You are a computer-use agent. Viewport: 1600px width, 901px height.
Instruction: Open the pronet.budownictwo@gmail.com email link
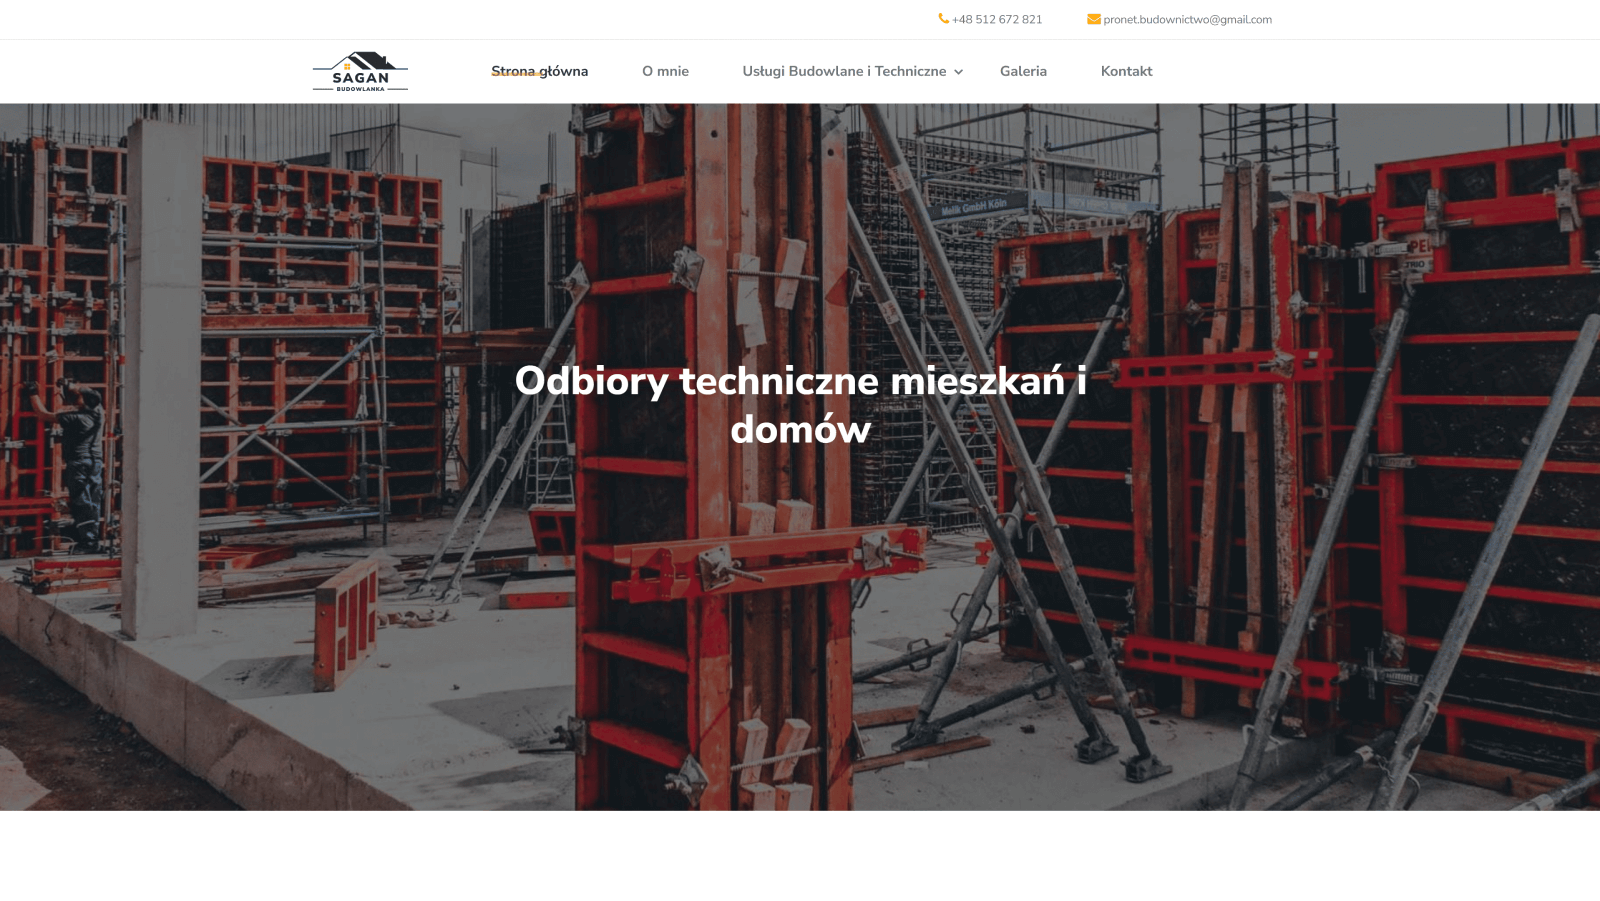(x=1187, y=19)
